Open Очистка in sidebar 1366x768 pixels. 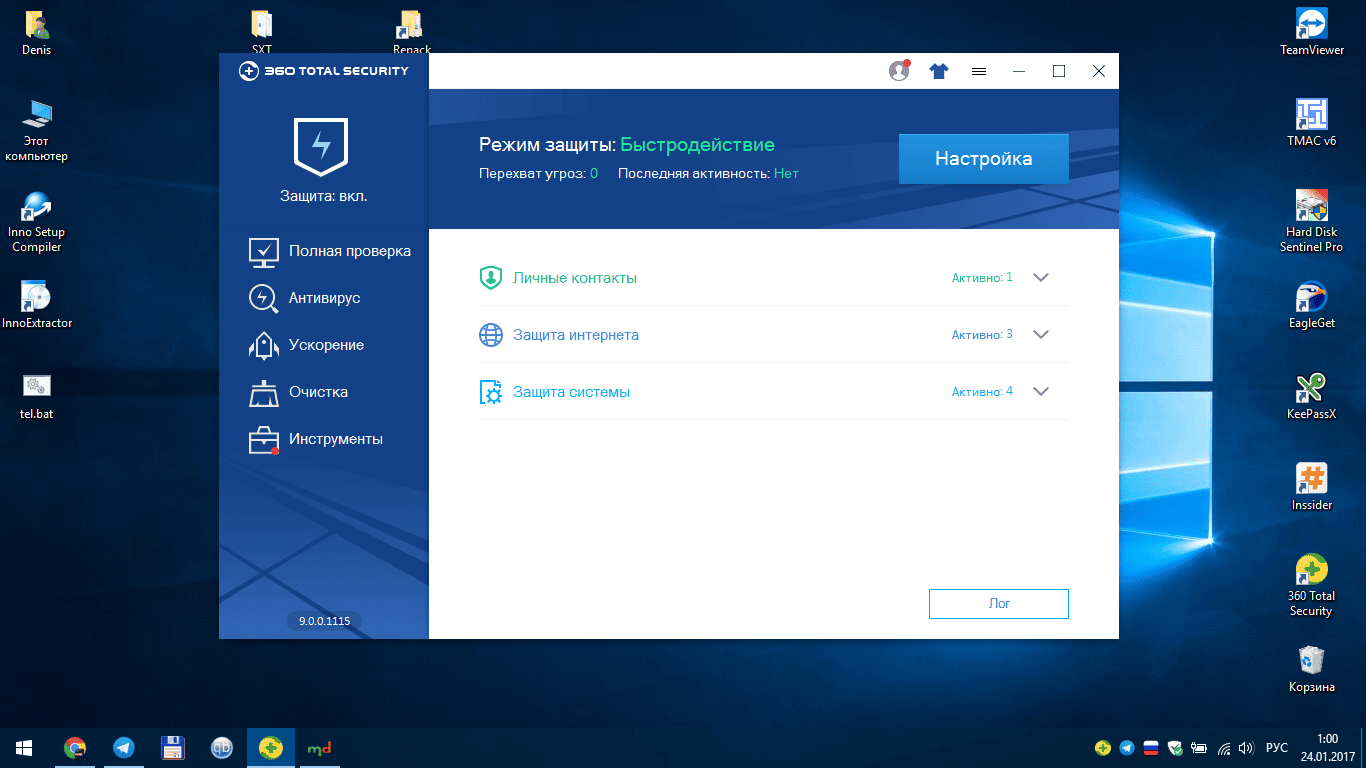[x=298, y=392]
